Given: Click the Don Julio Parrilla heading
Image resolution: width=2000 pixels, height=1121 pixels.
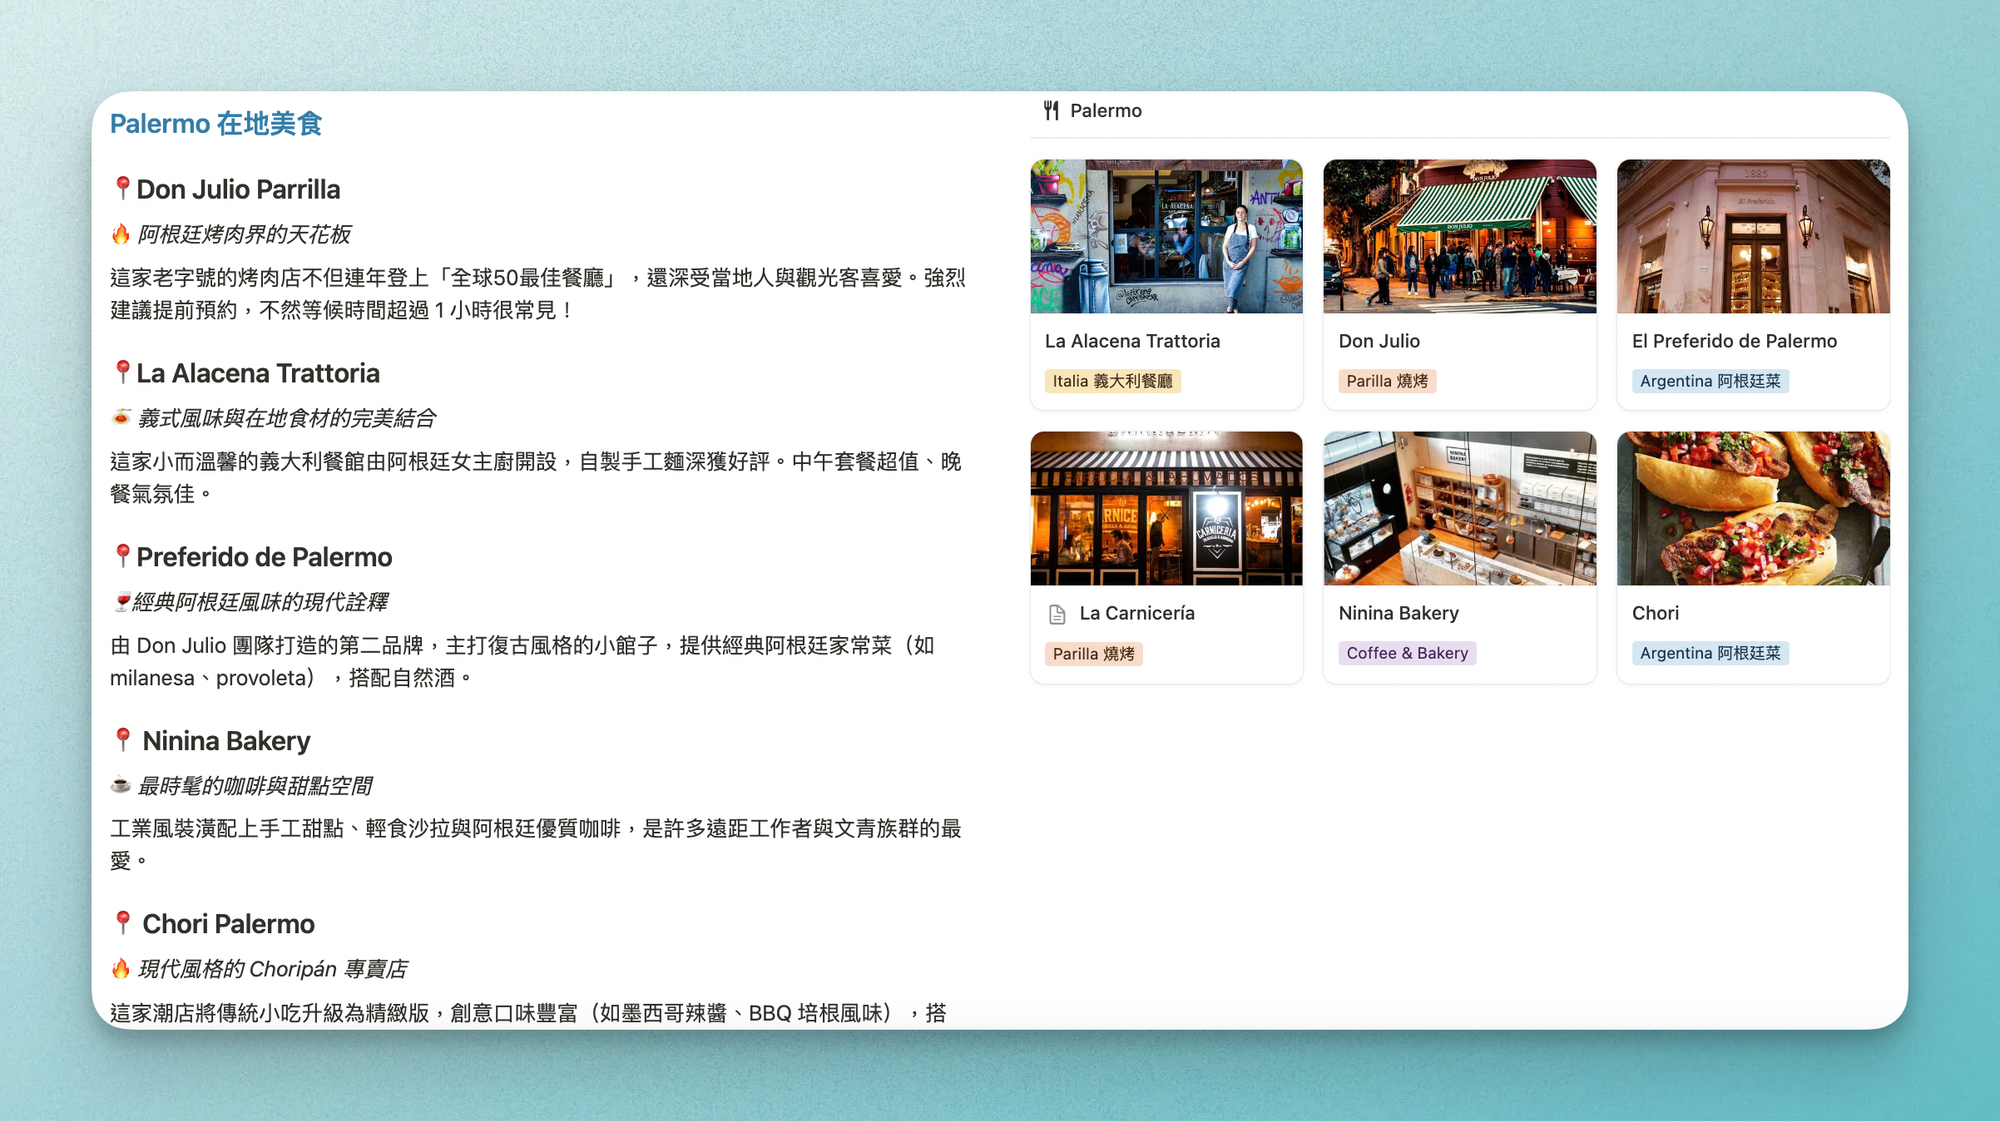Looking at the screenshot, I should (x=238, y=189).
